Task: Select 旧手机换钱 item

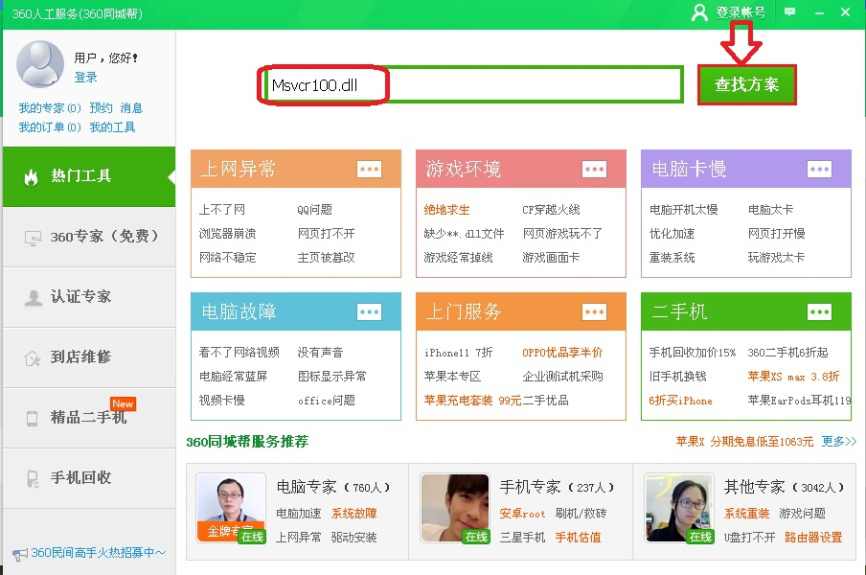Action: (x=678, y=376)
